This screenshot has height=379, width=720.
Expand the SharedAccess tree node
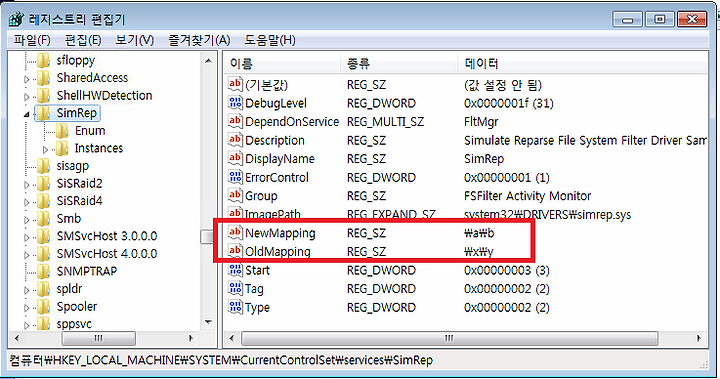(x=27, y=79)
